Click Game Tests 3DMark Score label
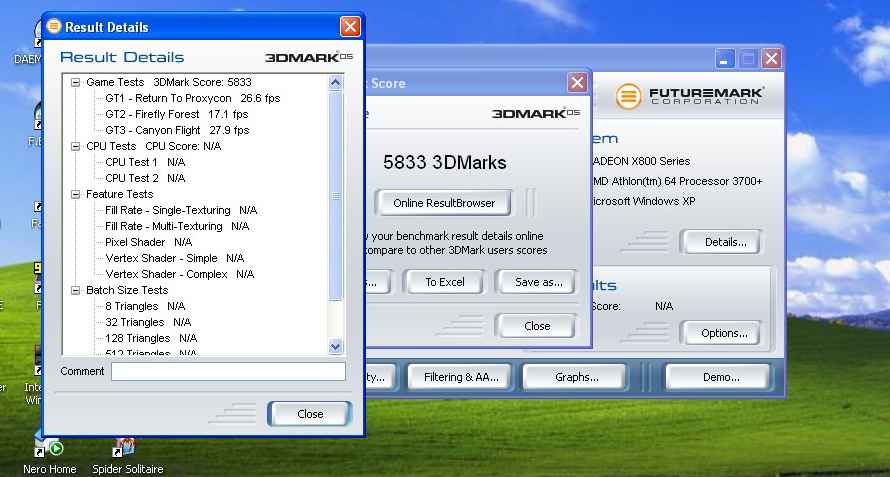The width and height of the screenshot is (890, 477). coord(169,82)
